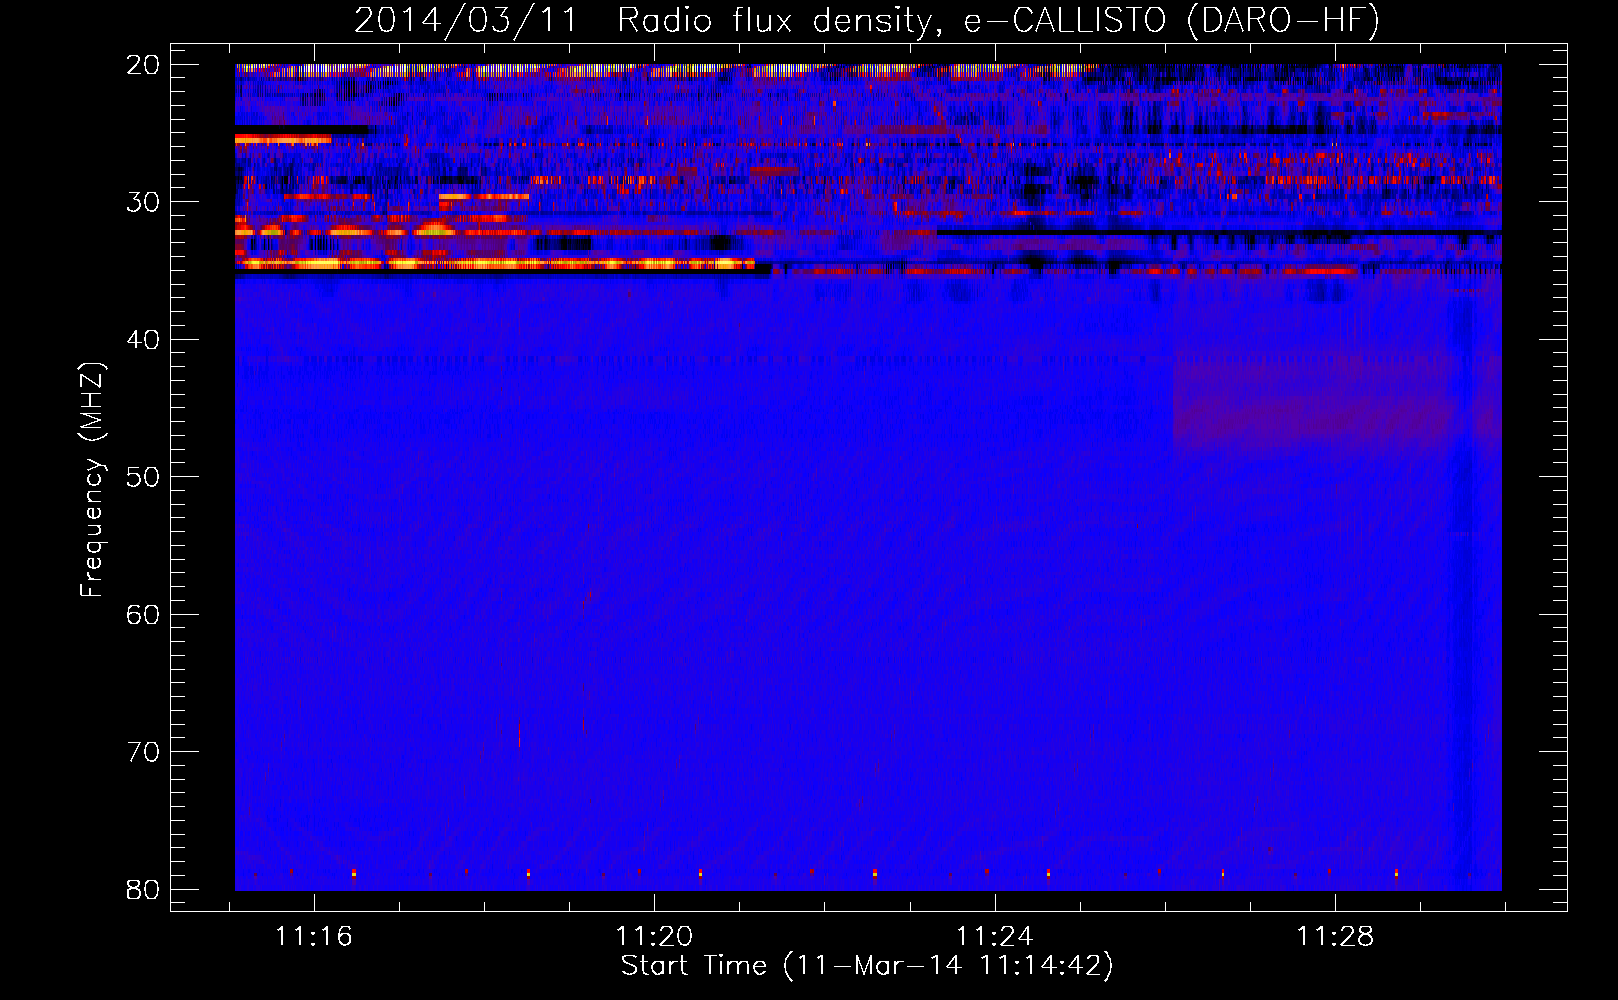The width and height of the screenshot is (1618, 1000).
Task: Click the frequency tick label '40'
Action: click(x=143, y=340)
